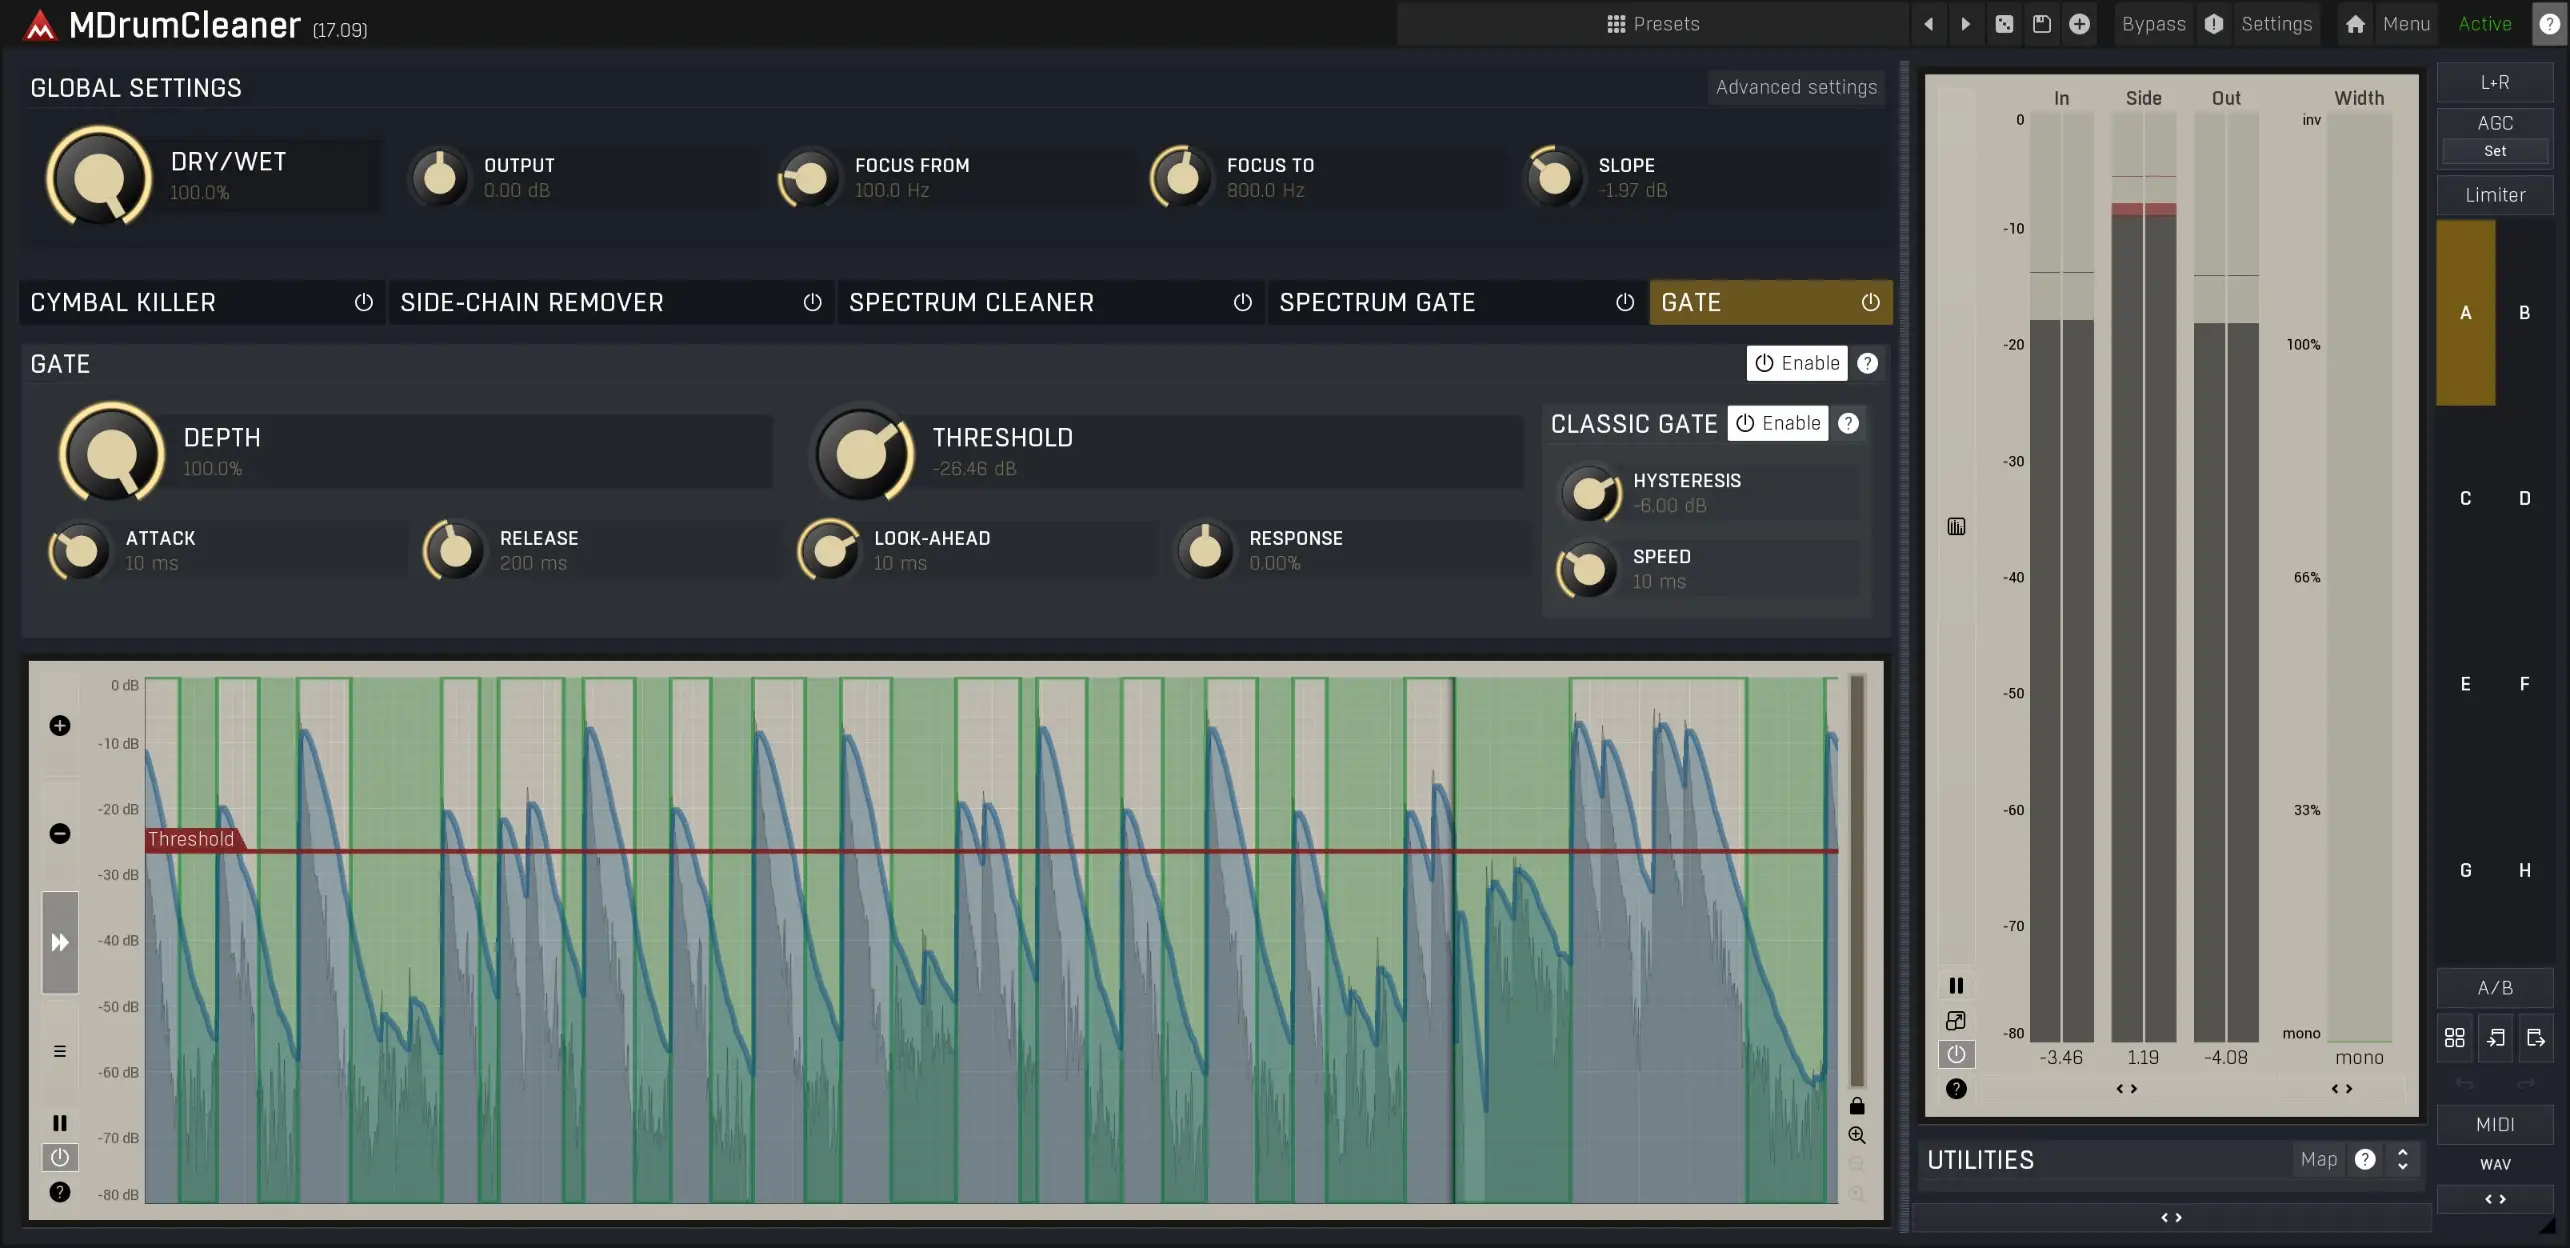This screenshot has height=1248, width=2570.
Task: Click the Release value 200 ms
Action: point(533,563)
